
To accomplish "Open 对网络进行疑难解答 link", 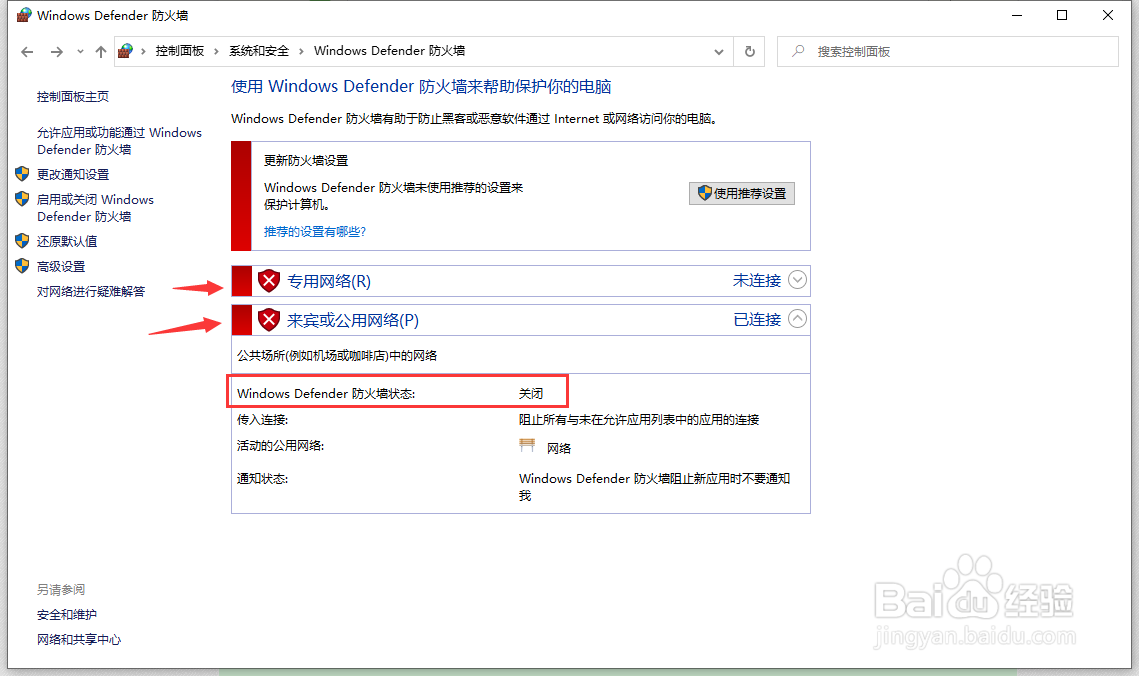I will [91, 291].
